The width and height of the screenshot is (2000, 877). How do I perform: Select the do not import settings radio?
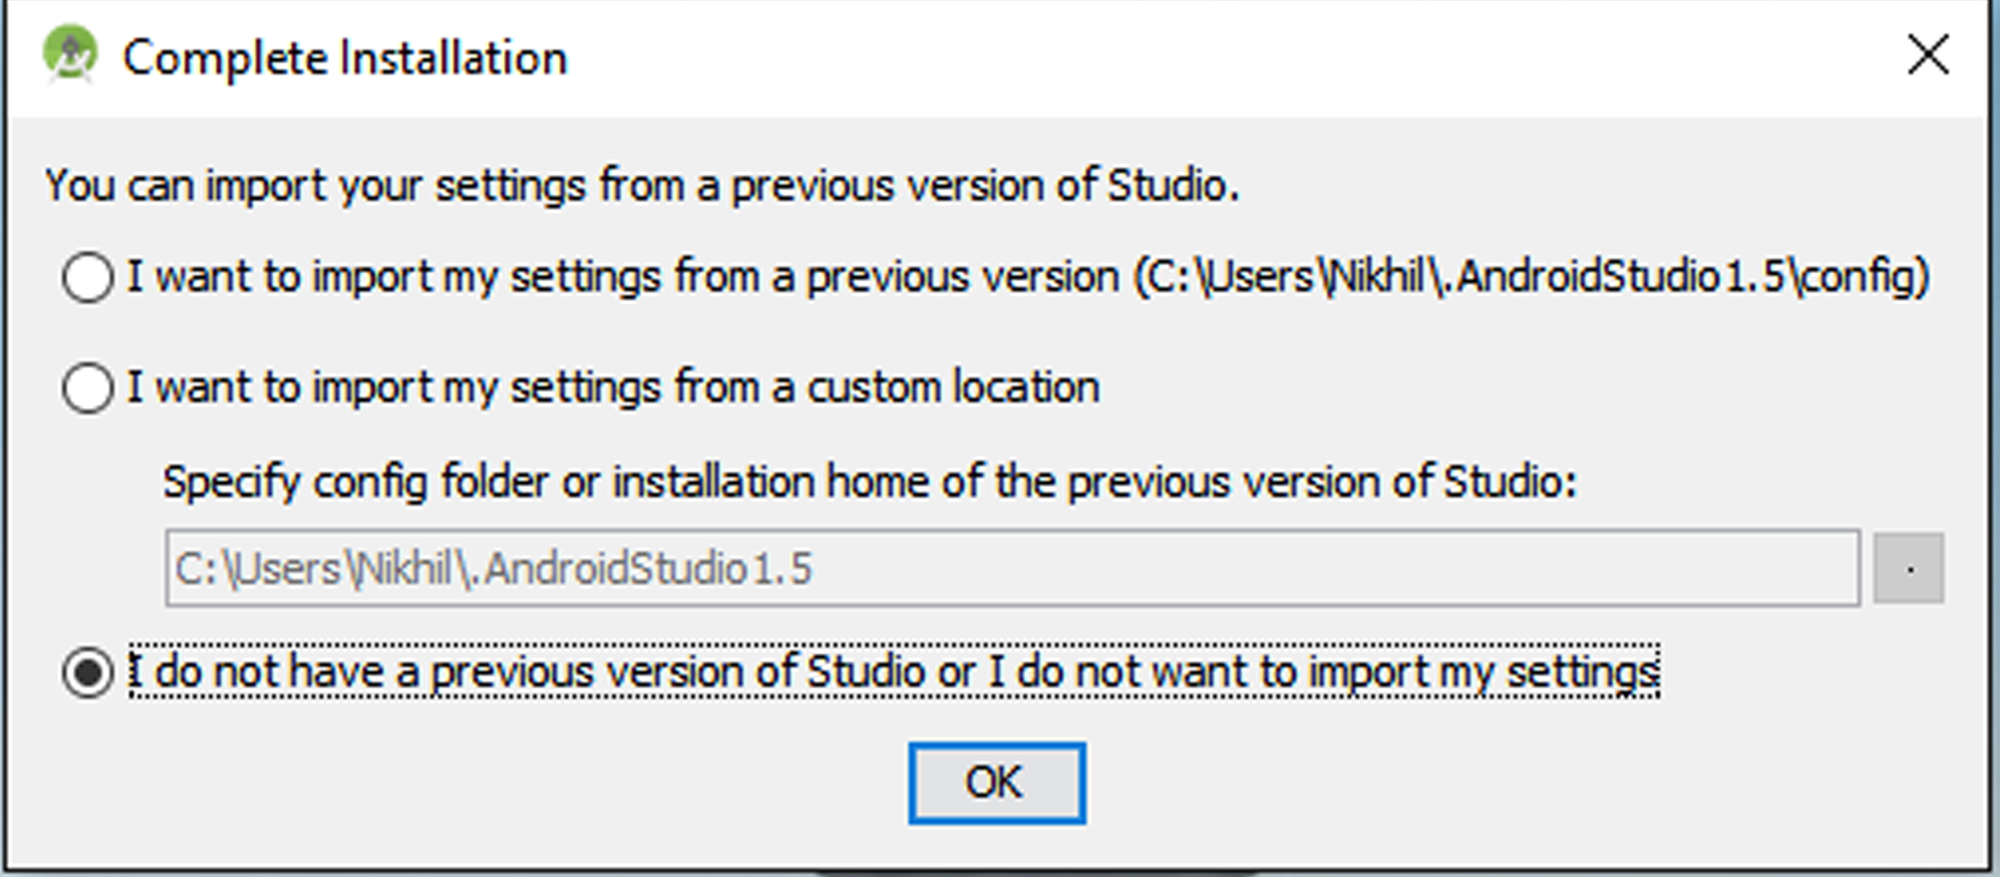click(88, 672)
